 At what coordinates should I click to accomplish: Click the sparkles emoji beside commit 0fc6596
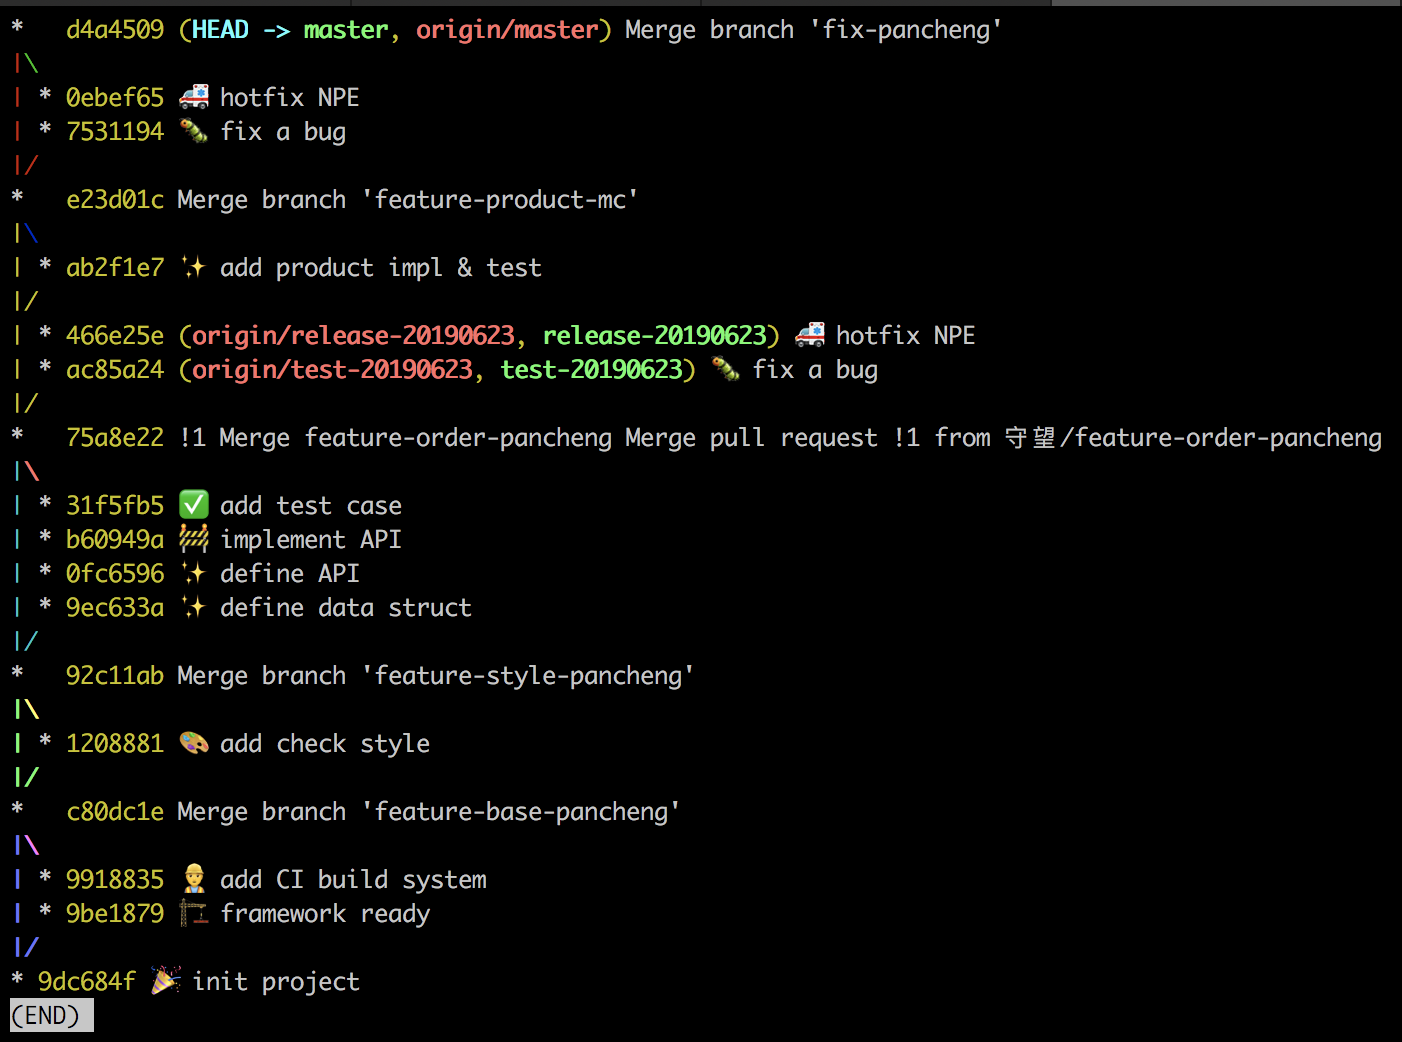click(194, 573)
